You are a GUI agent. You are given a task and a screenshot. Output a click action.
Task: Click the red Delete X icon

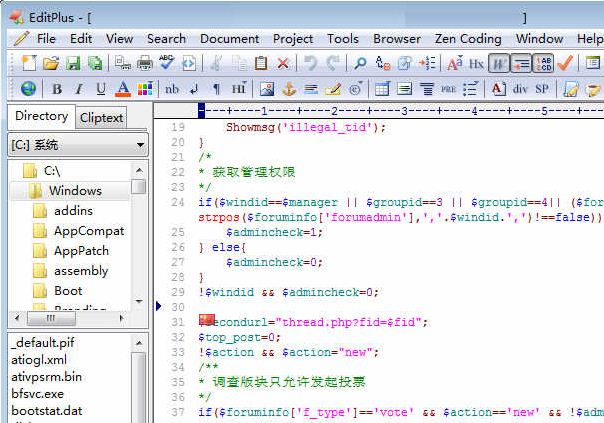click(x=283, y=63)
